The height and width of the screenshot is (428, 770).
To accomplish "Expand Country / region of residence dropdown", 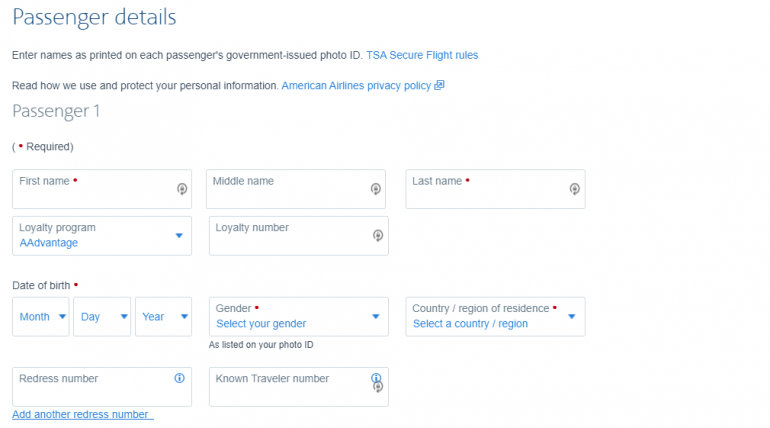I will (x=495, y=316).
